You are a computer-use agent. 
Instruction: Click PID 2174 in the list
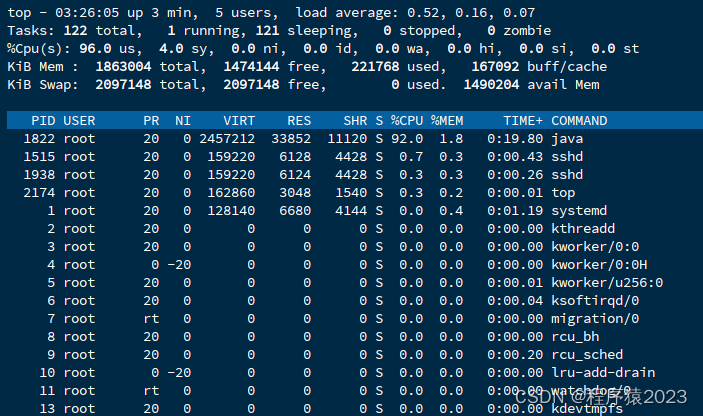pyautogui.click(x=39, y=192)
